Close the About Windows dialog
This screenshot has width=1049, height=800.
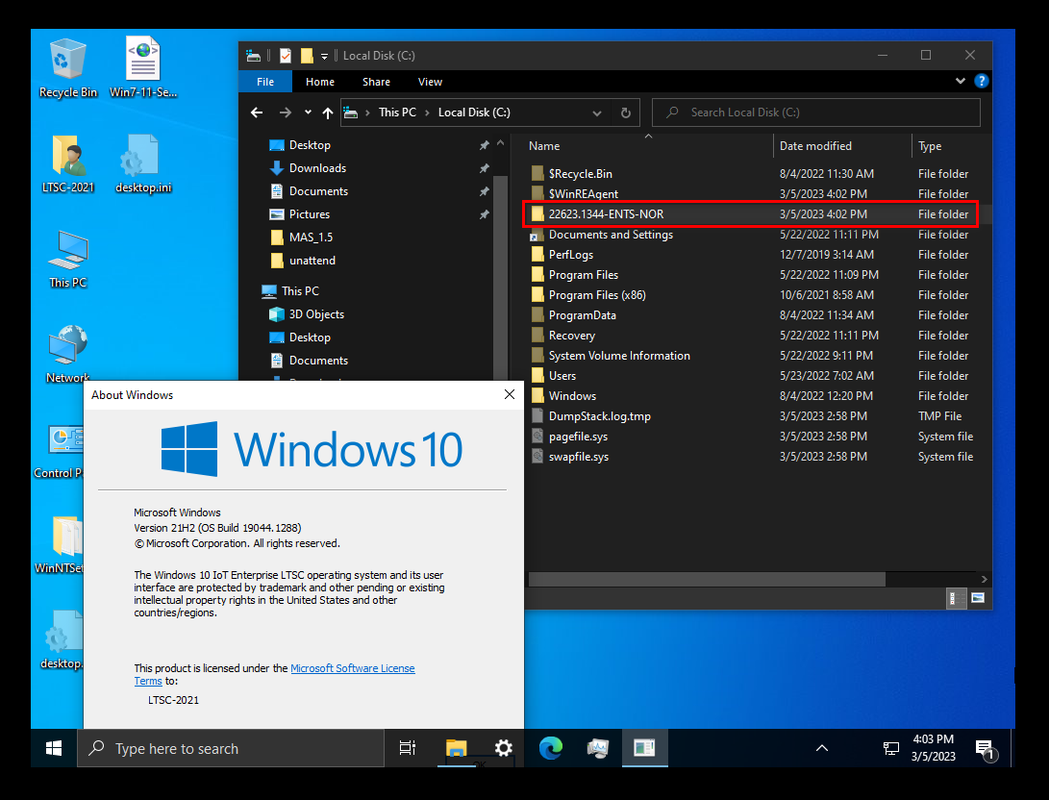click(x=509, y=395)
